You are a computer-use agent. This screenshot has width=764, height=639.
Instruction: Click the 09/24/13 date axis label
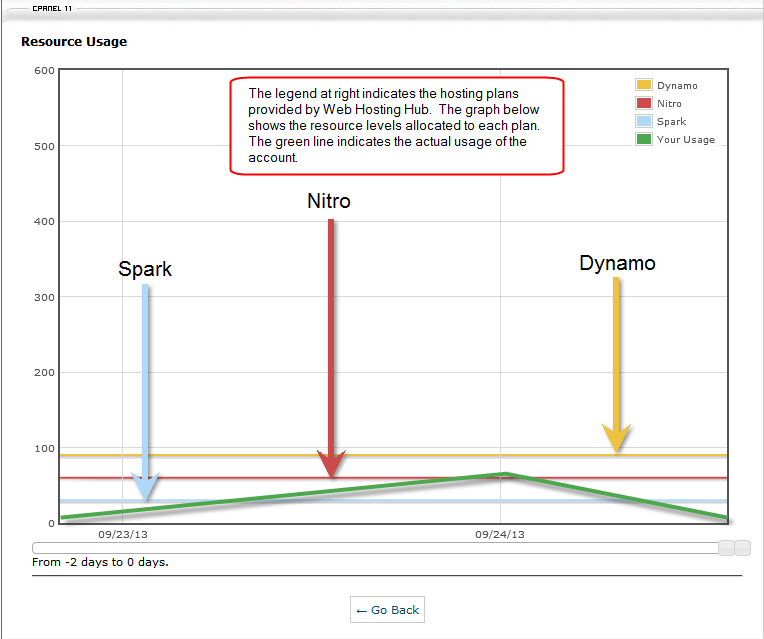point(499,535)
